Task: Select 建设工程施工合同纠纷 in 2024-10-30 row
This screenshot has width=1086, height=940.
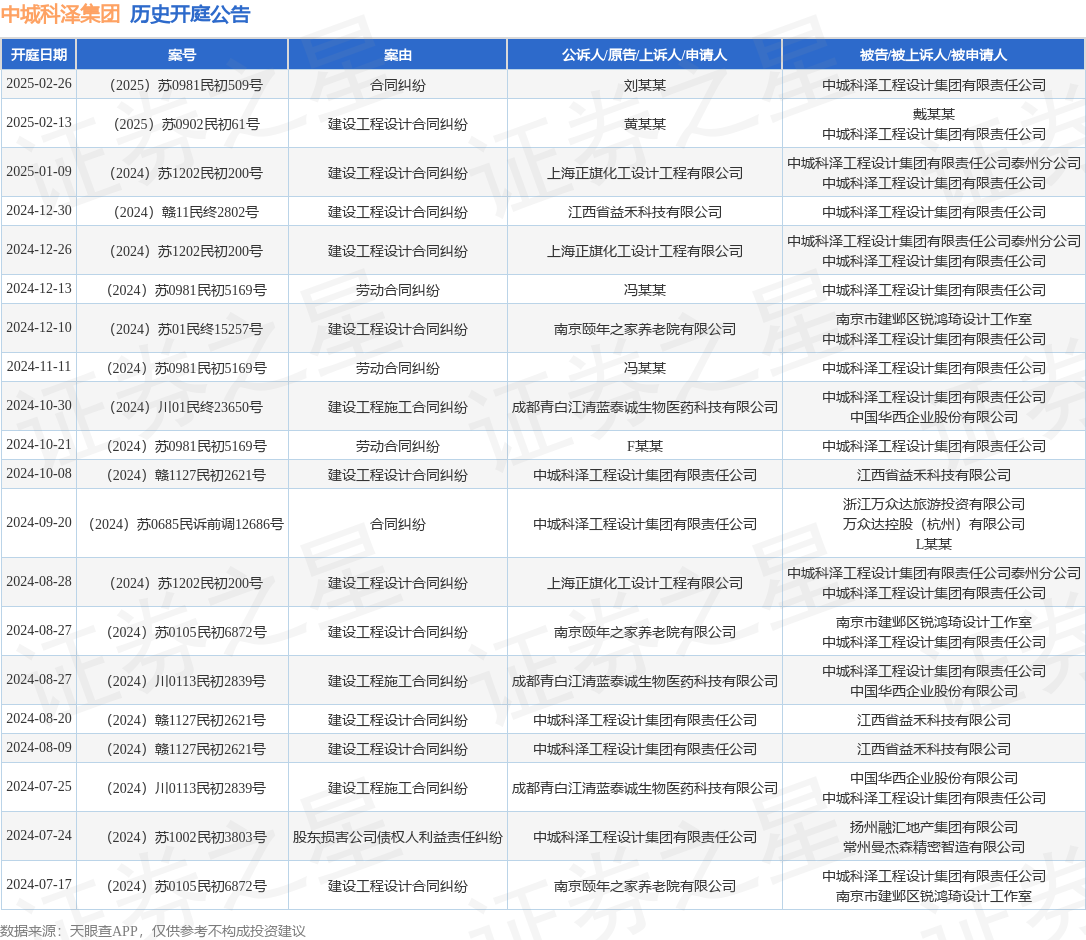Action: click(398, 407)
